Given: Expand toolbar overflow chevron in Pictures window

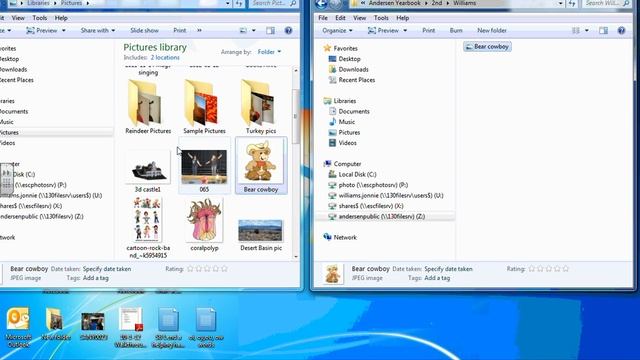Looking at the screenshot, I should tap(199, 30).
